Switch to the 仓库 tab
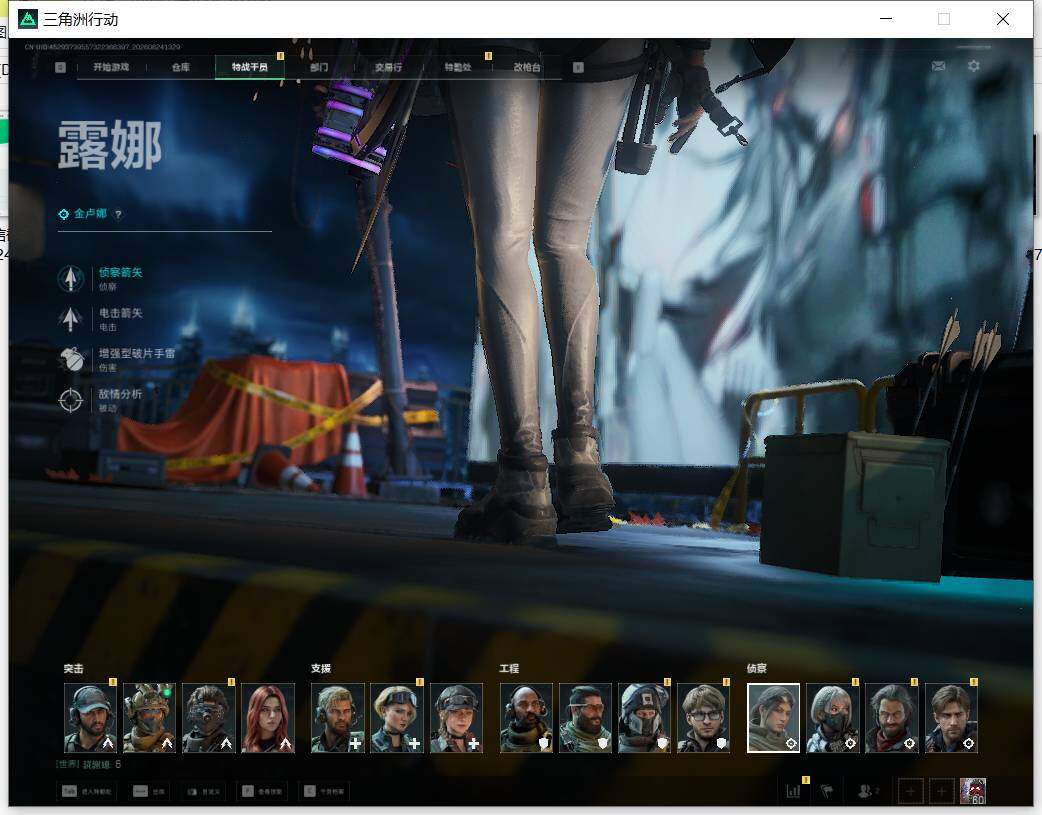 click(181, 67)
